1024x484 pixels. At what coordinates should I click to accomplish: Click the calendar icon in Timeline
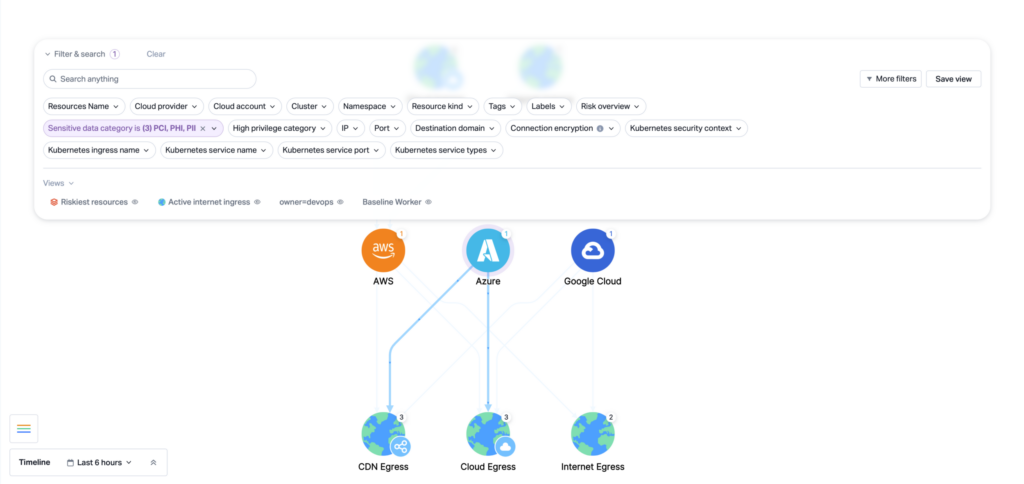(71, 462)
